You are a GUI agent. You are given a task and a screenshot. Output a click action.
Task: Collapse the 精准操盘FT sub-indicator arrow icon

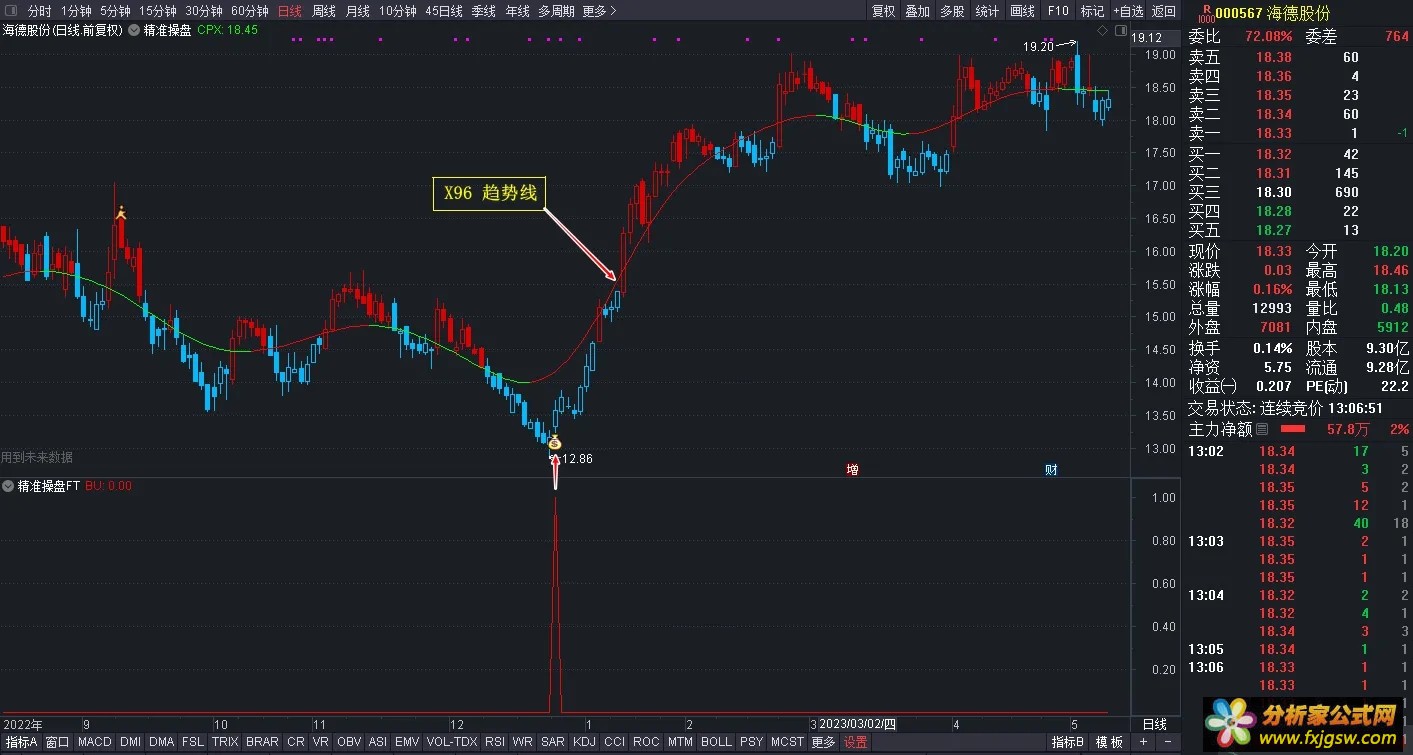(x=8, y=486)
